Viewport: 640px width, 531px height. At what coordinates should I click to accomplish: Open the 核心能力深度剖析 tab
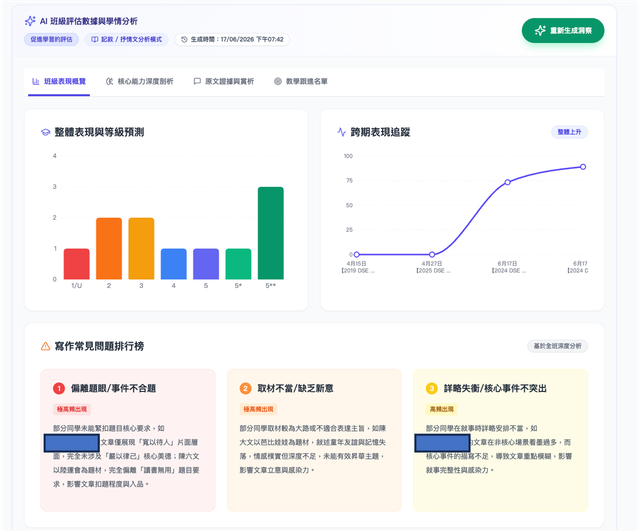pyautogui.click(x=140, y=82)
